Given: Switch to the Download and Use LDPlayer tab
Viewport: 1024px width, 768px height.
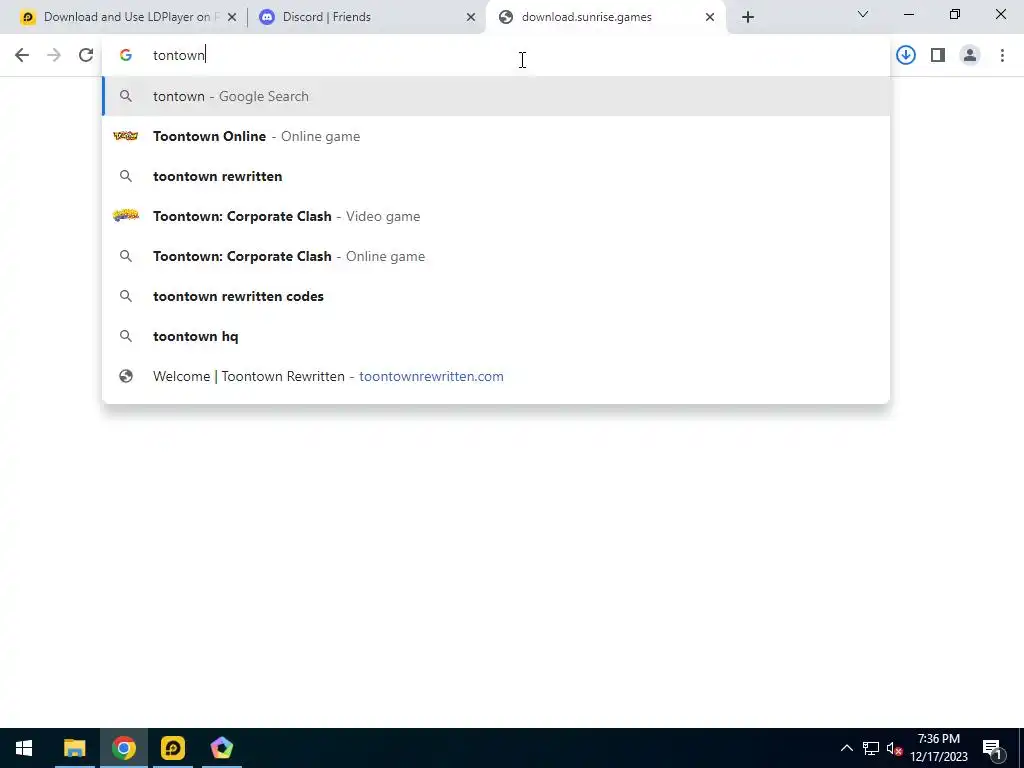Looking at the screenshot, I should tap(125, 17).
